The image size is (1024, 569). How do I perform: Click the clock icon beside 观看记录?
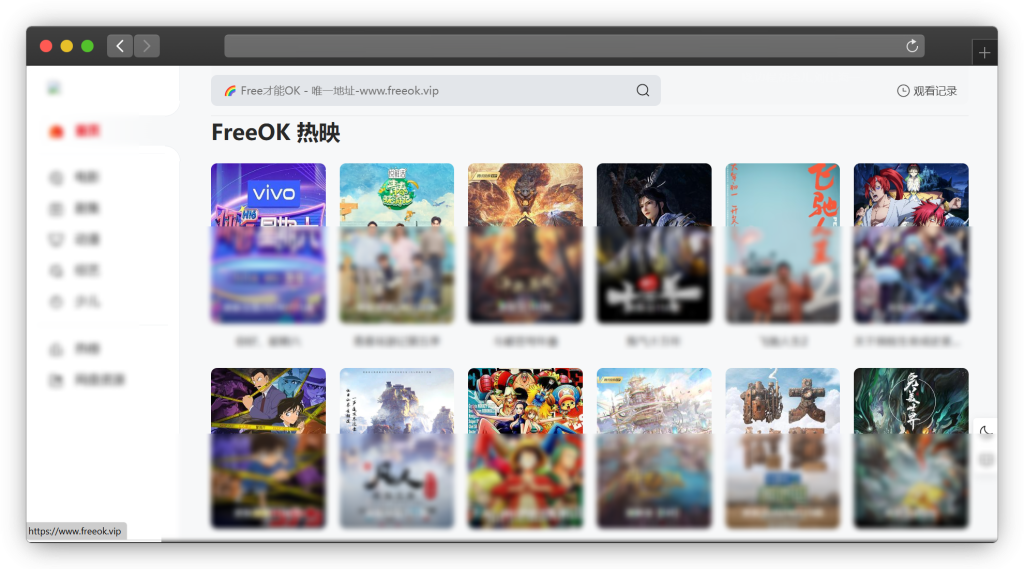tap(903, 91)
